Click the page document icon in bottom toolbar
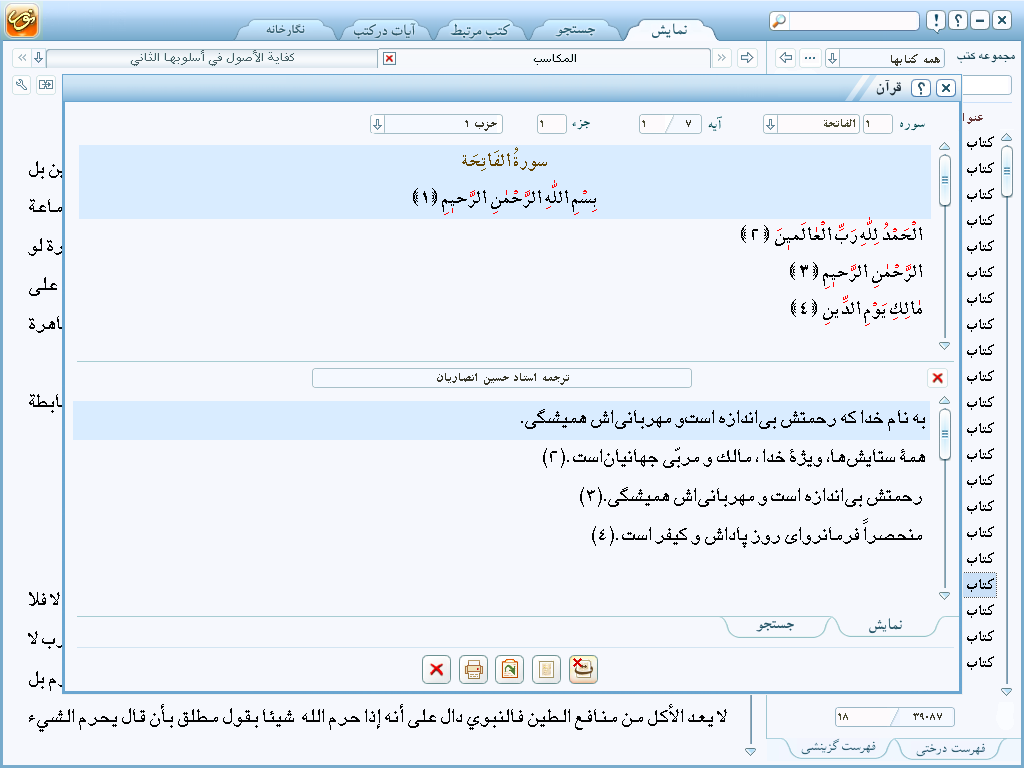Screen dimensions: 1024x768 pyautogui.click(x=546, y=669)
